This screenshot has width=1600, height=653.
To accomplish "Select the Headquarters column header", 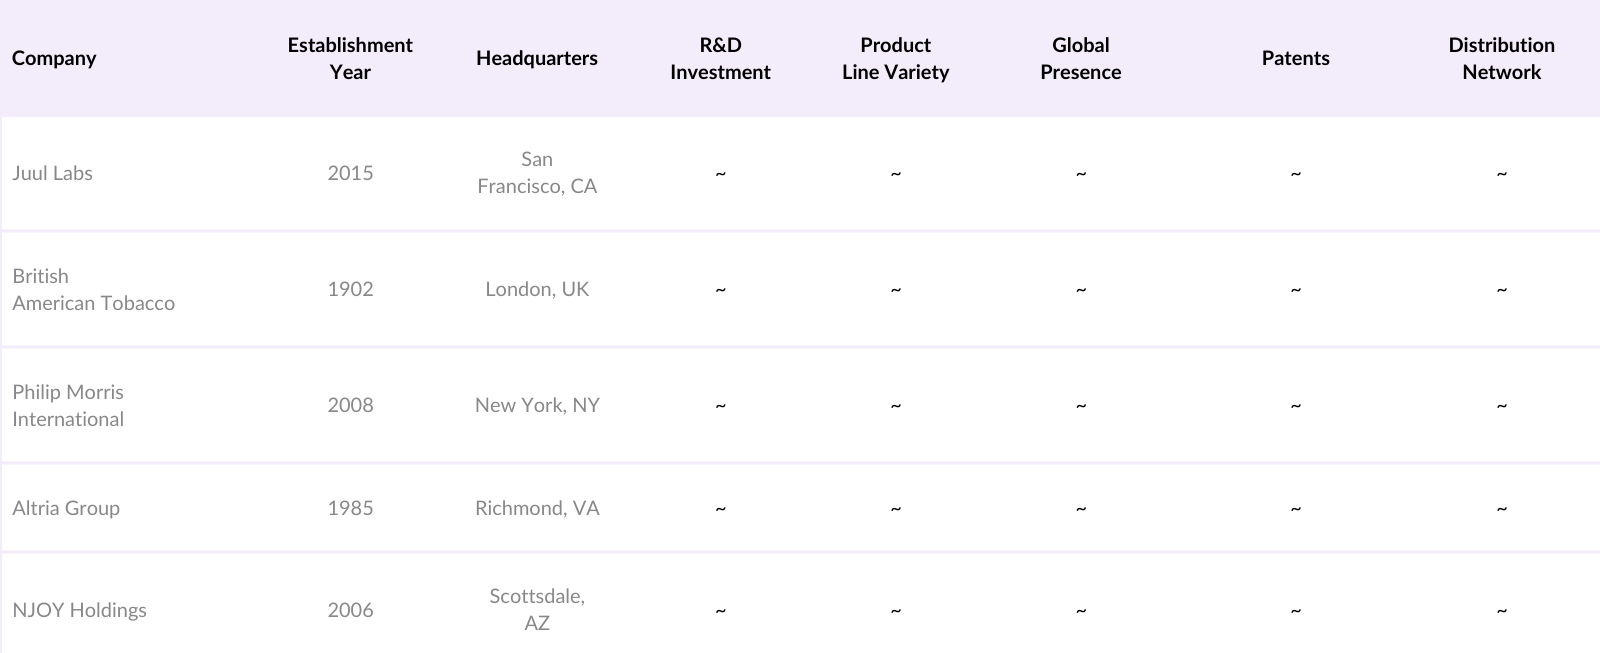I will pyautogui.click(x=537, y=58).
